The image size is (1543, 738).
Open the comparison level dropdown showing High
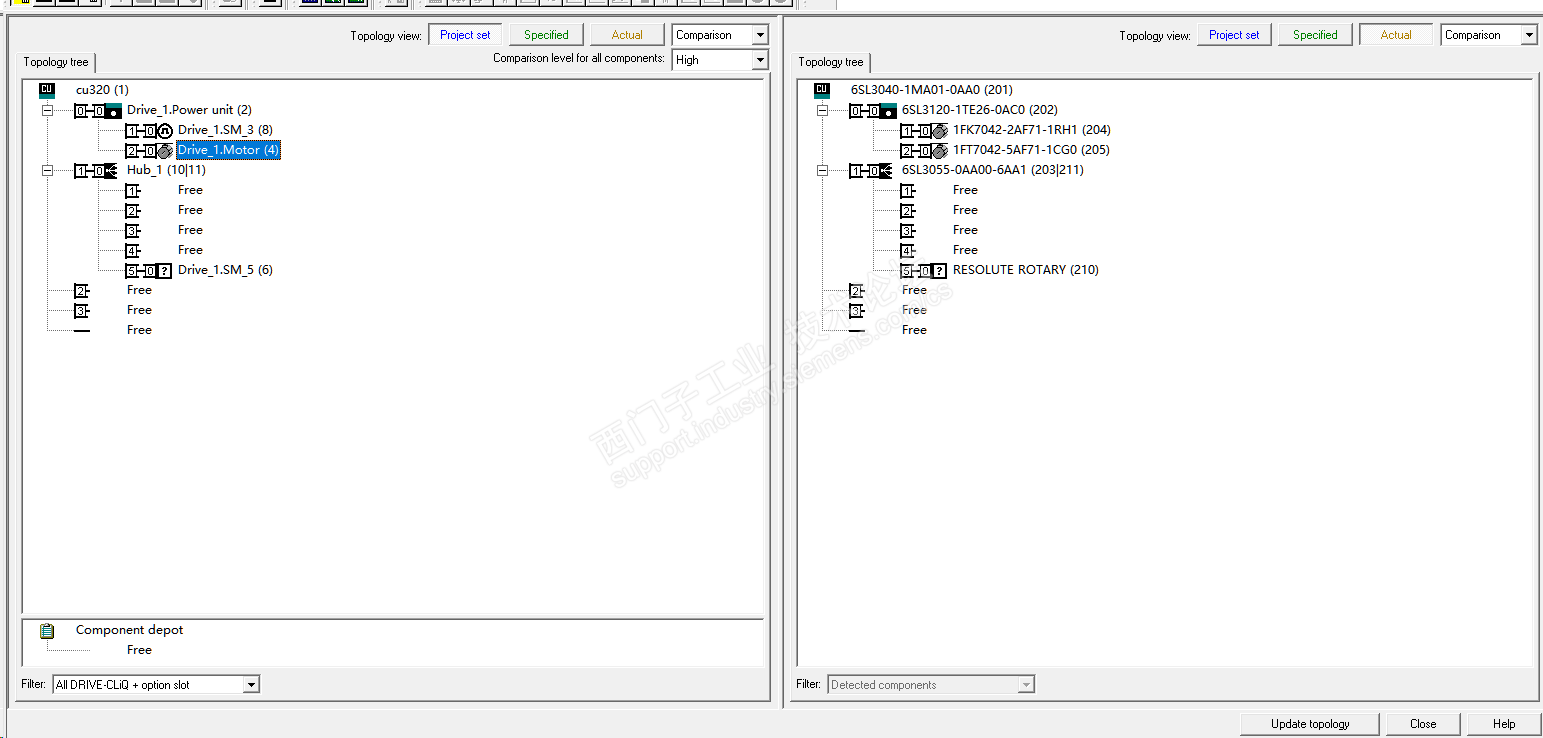pos(720,60)
